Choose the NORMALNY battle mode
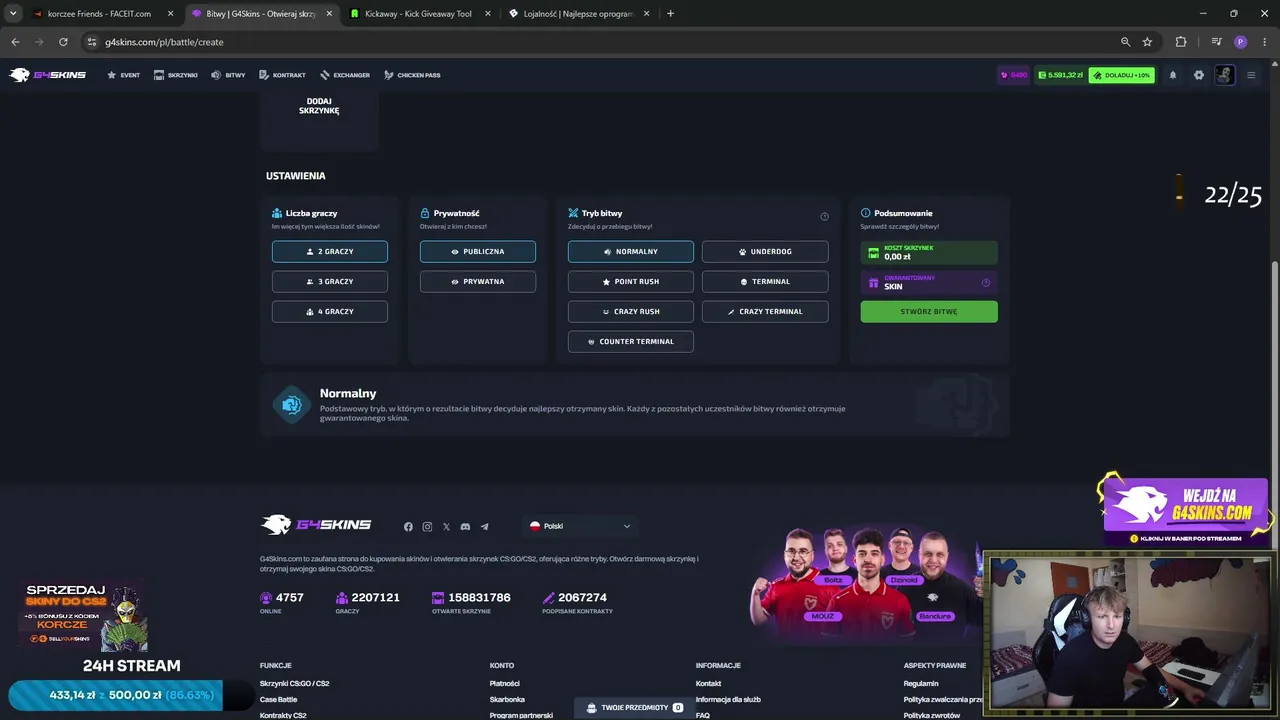 coord(631,252)
